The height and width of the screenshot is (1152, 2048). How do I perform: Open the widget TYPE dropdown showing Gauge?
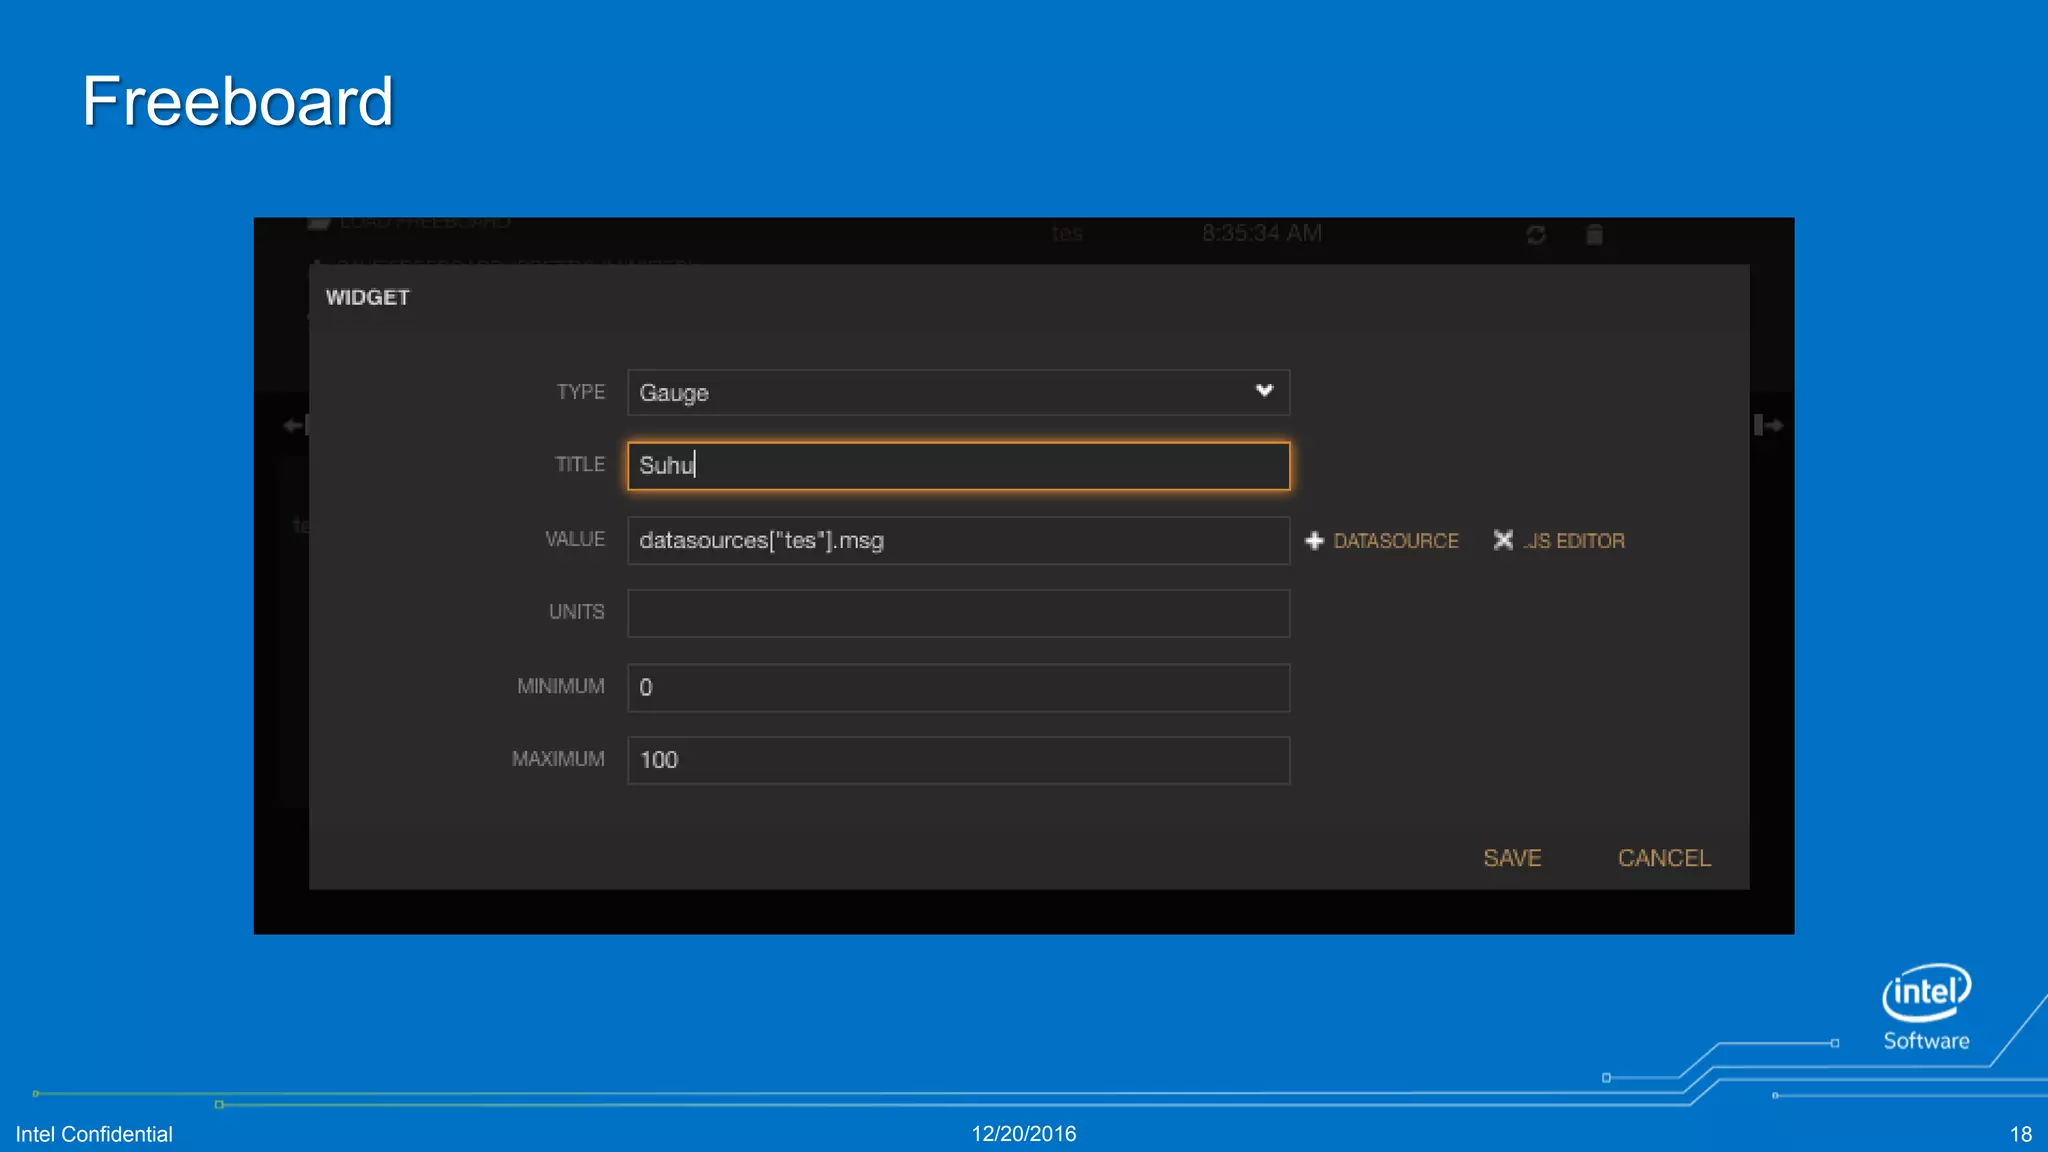[x=958, y=392]
